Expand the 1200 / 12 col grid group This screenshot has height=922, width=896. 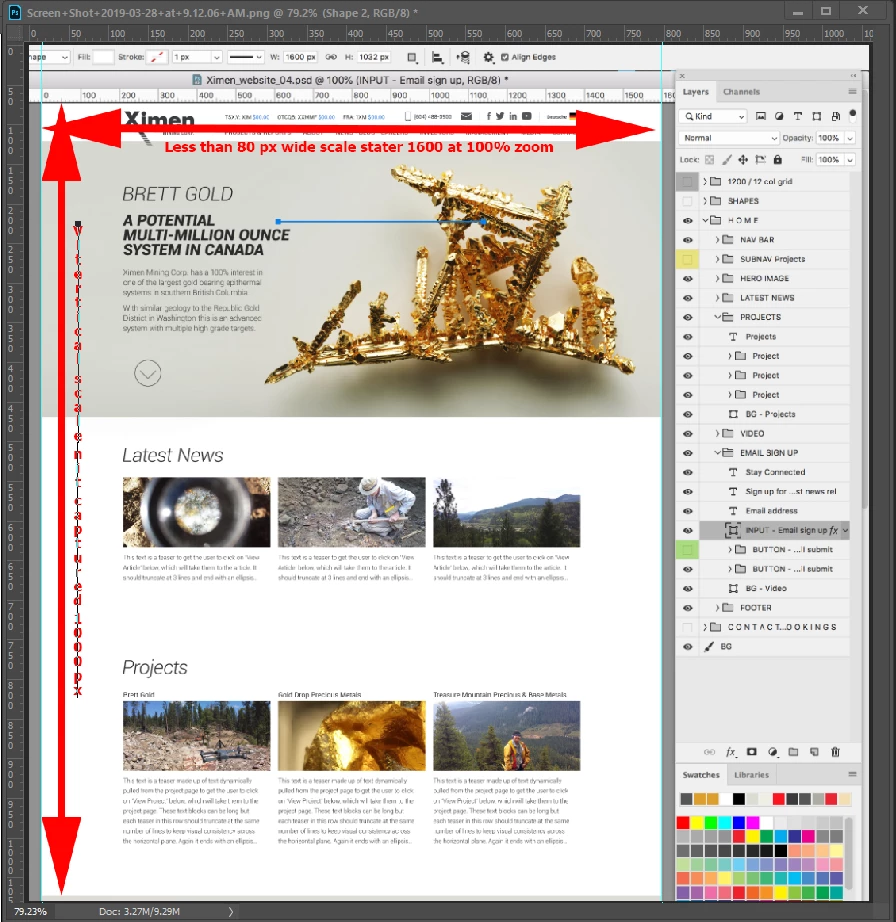(x=705, y=182)
